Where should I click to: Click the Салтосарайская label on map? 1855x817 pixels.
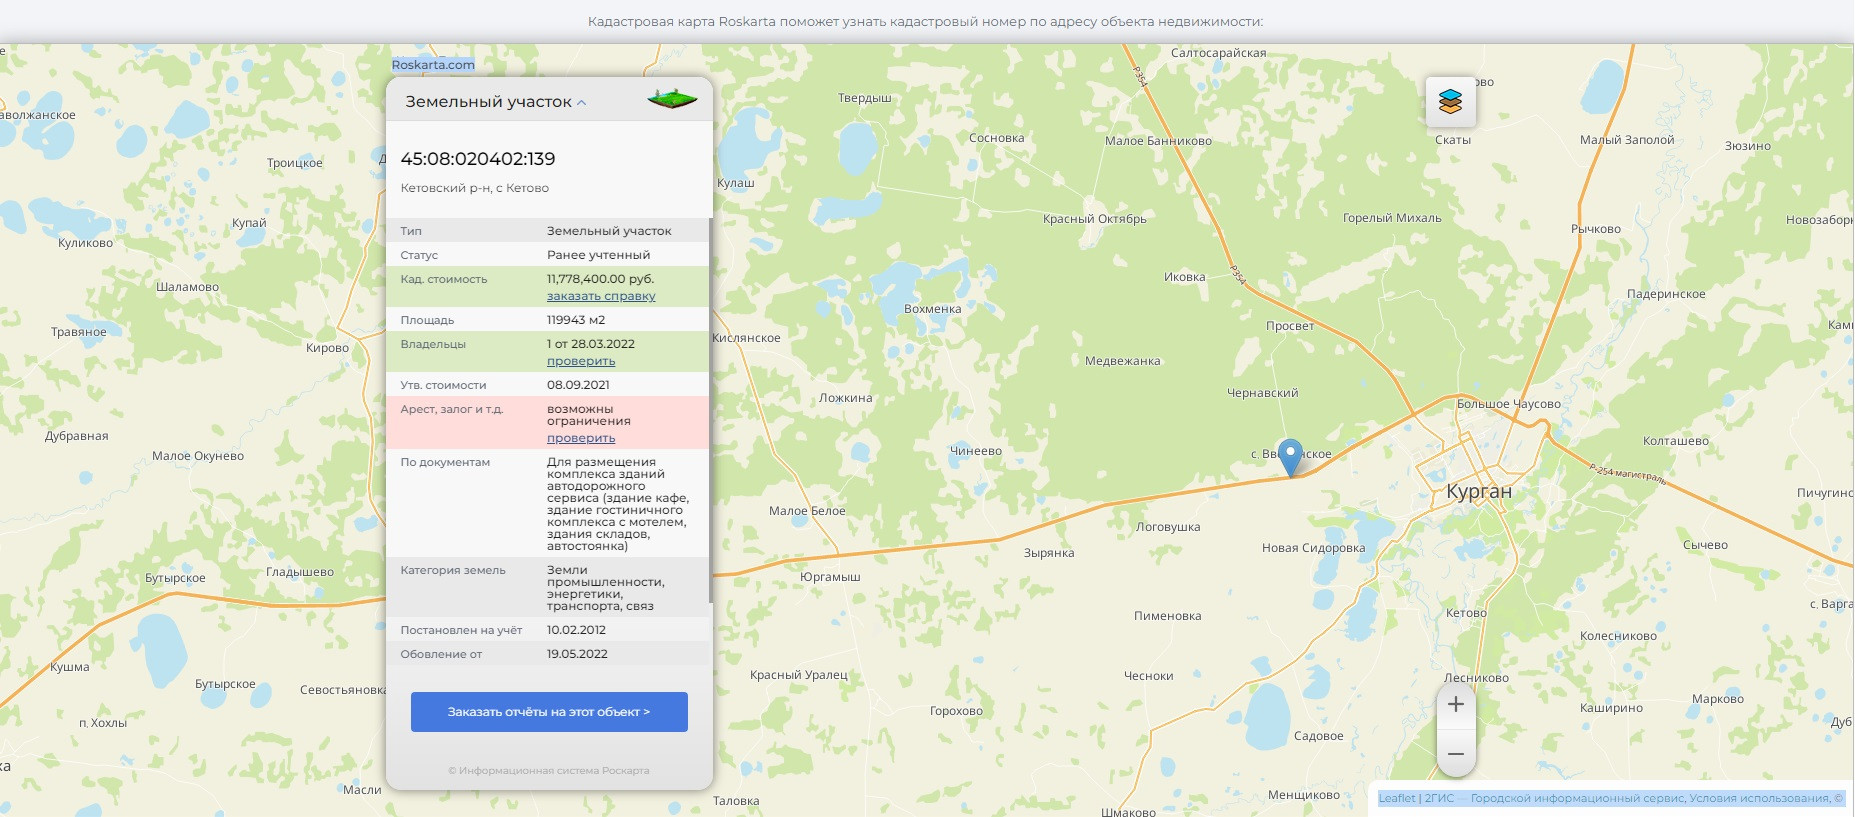coord(1218,53)
